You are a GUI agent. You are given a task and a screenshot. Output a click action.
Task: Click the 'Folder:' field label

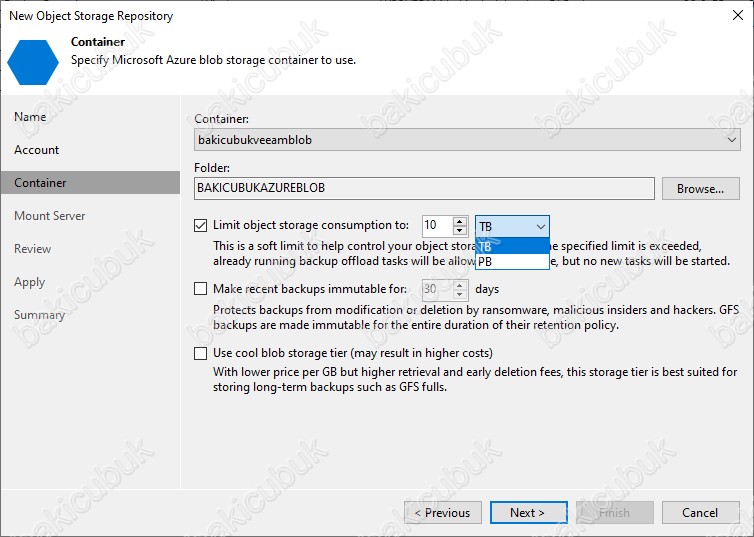(x=212, y=168)
